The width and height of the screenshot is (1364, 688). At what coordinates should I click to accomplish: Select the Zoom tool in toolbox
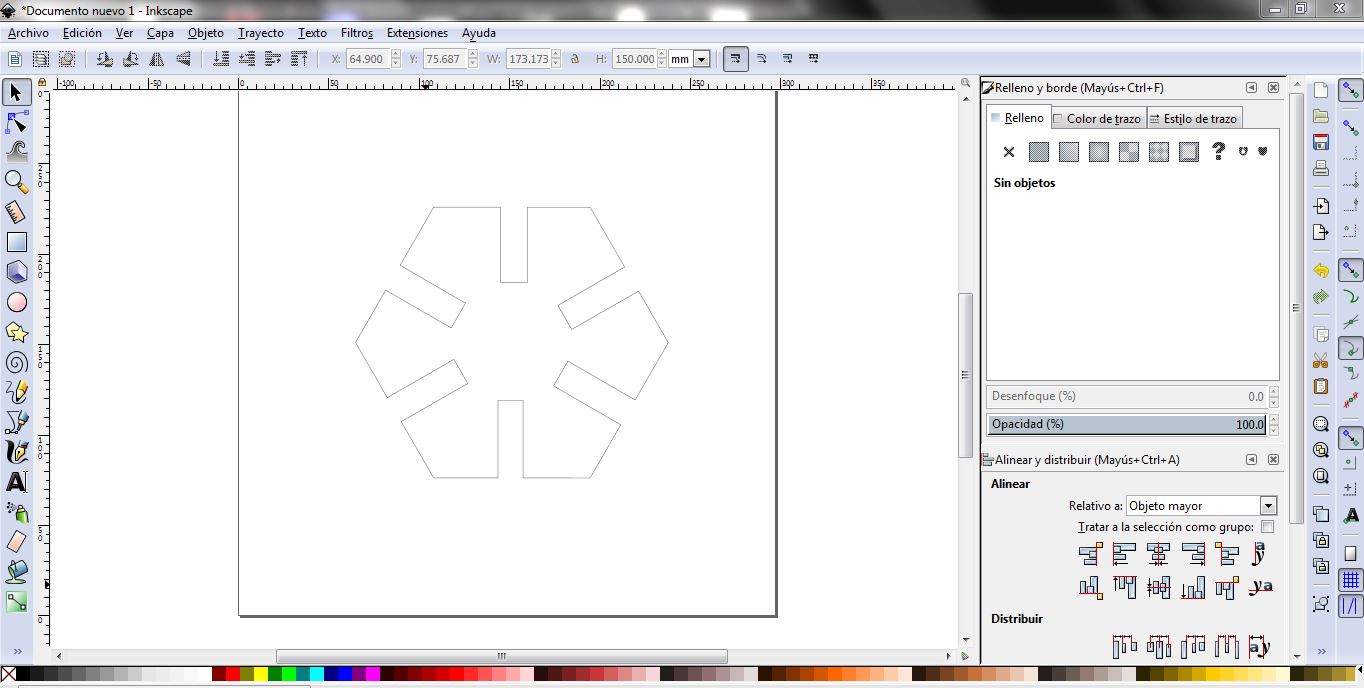(16, 182)
